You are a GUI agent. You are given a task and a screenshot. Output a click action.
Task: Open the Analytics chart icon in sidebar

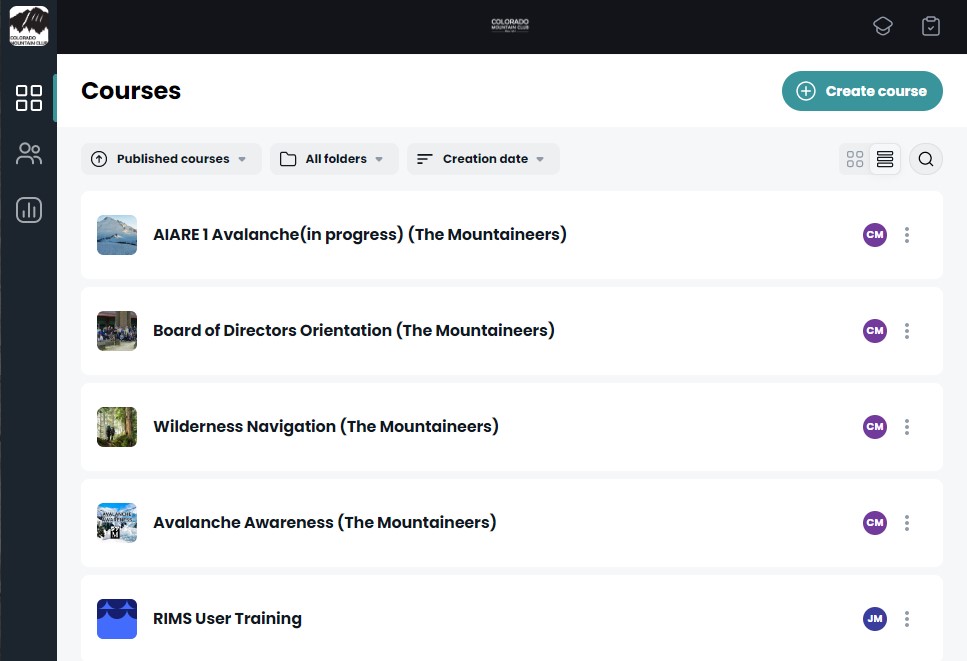[29, 210]
